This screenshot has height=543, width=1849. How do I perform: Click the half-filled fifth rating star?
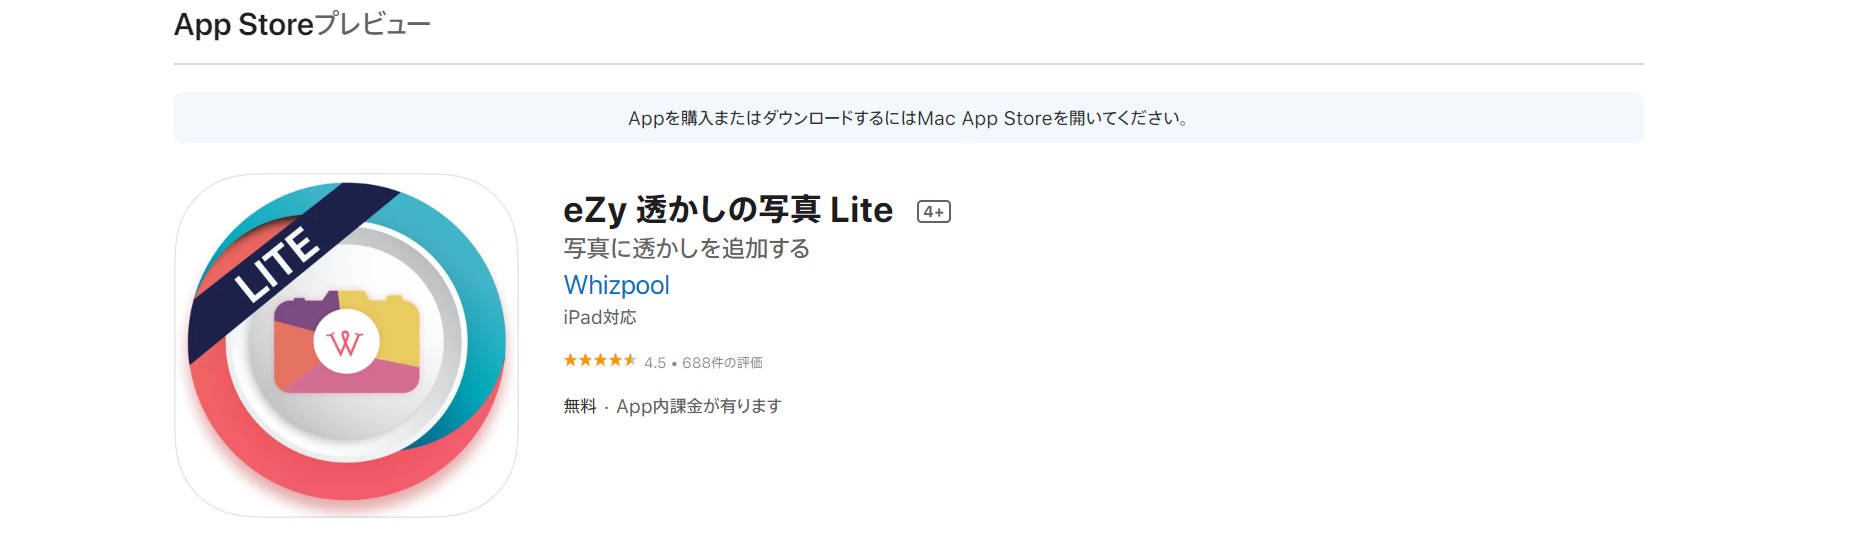tap(630, 361)
